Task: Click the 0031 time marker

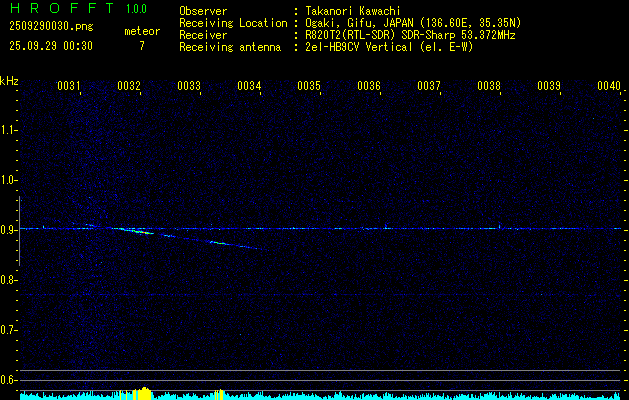Action: (69, 87)
